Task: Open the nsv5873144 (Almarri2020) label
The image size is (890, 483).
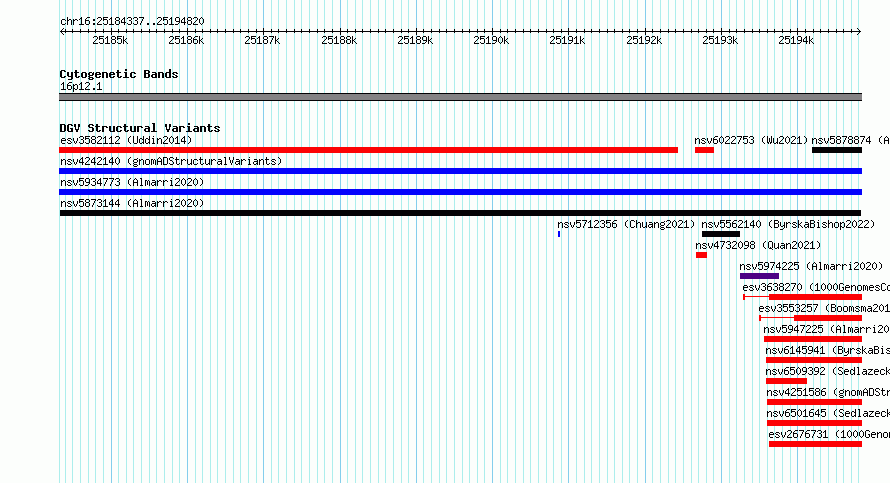Action: pos(132,203)
